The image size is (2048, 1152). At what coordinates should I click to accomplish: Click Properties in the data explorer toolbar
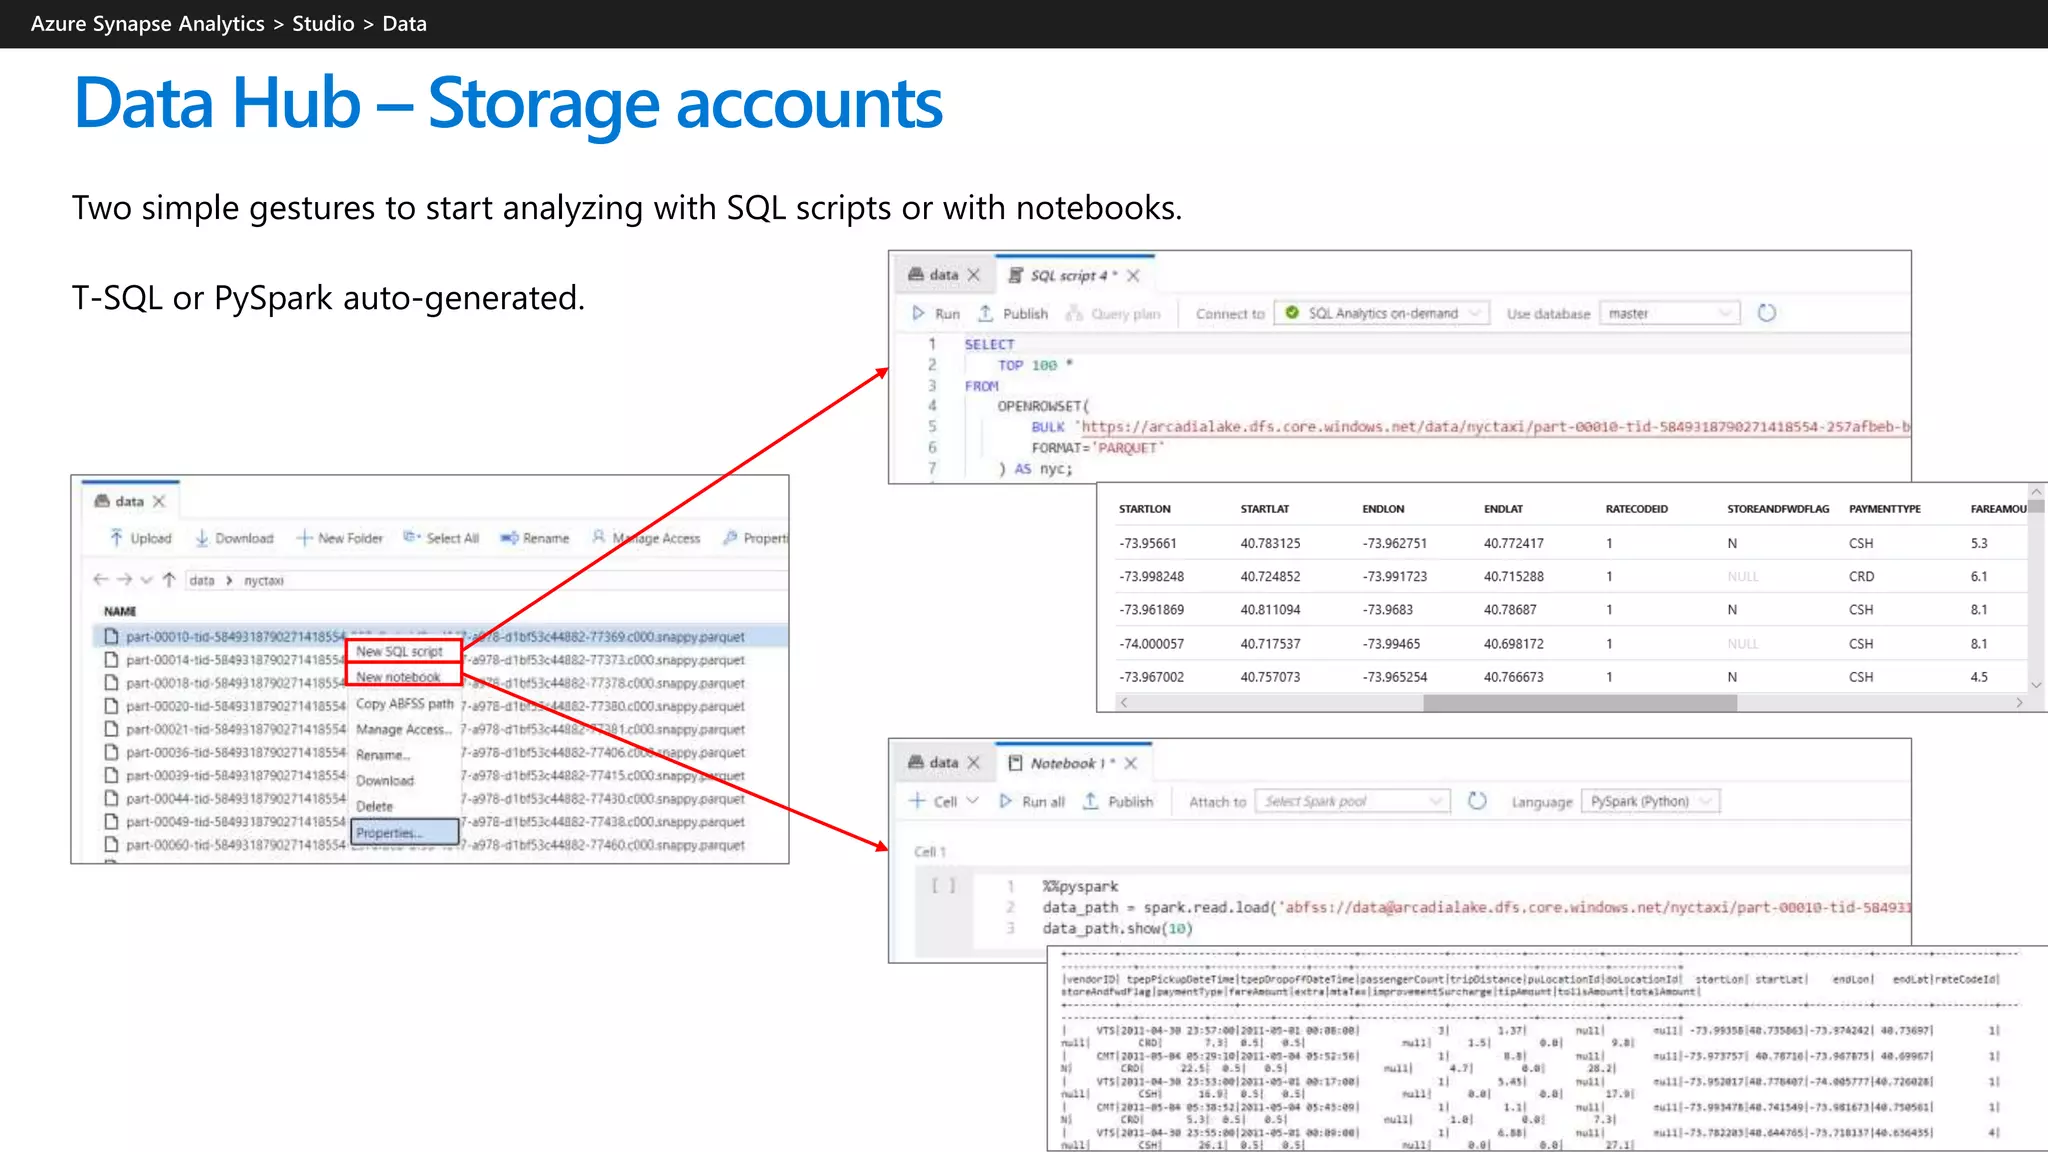pyautogui.click(x=756, y=538)
